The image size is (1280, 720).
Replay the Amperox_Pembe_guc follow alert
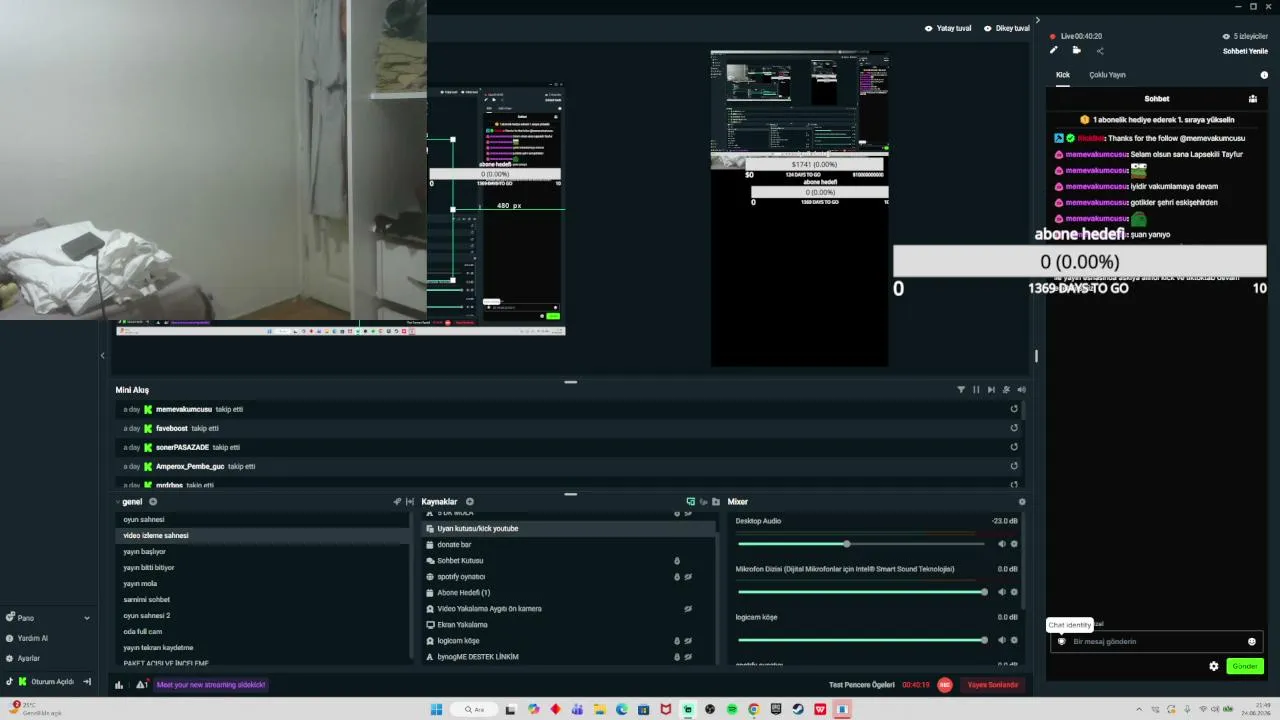(x=1014, y=466)
